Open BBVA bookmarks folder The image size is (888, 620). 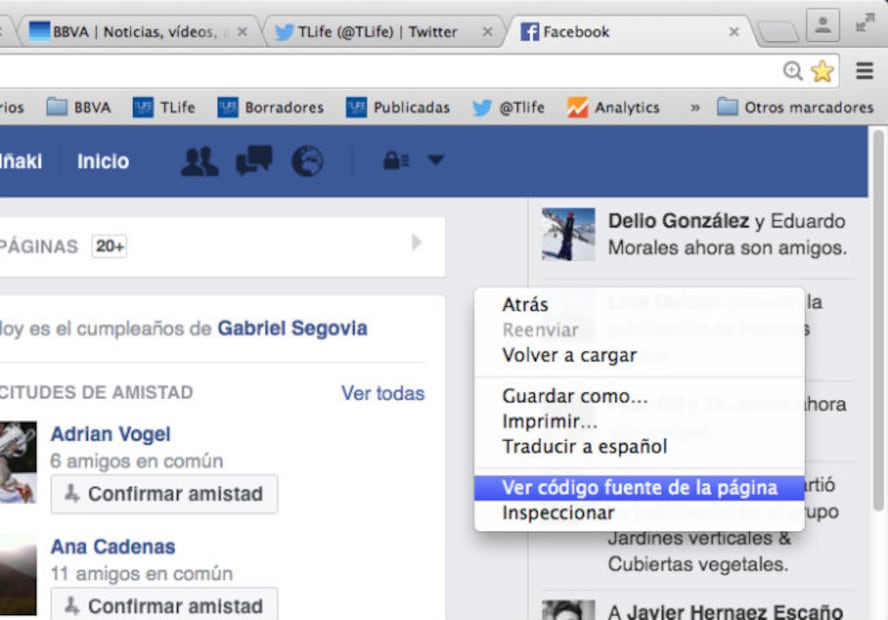(x=79, y=108)
